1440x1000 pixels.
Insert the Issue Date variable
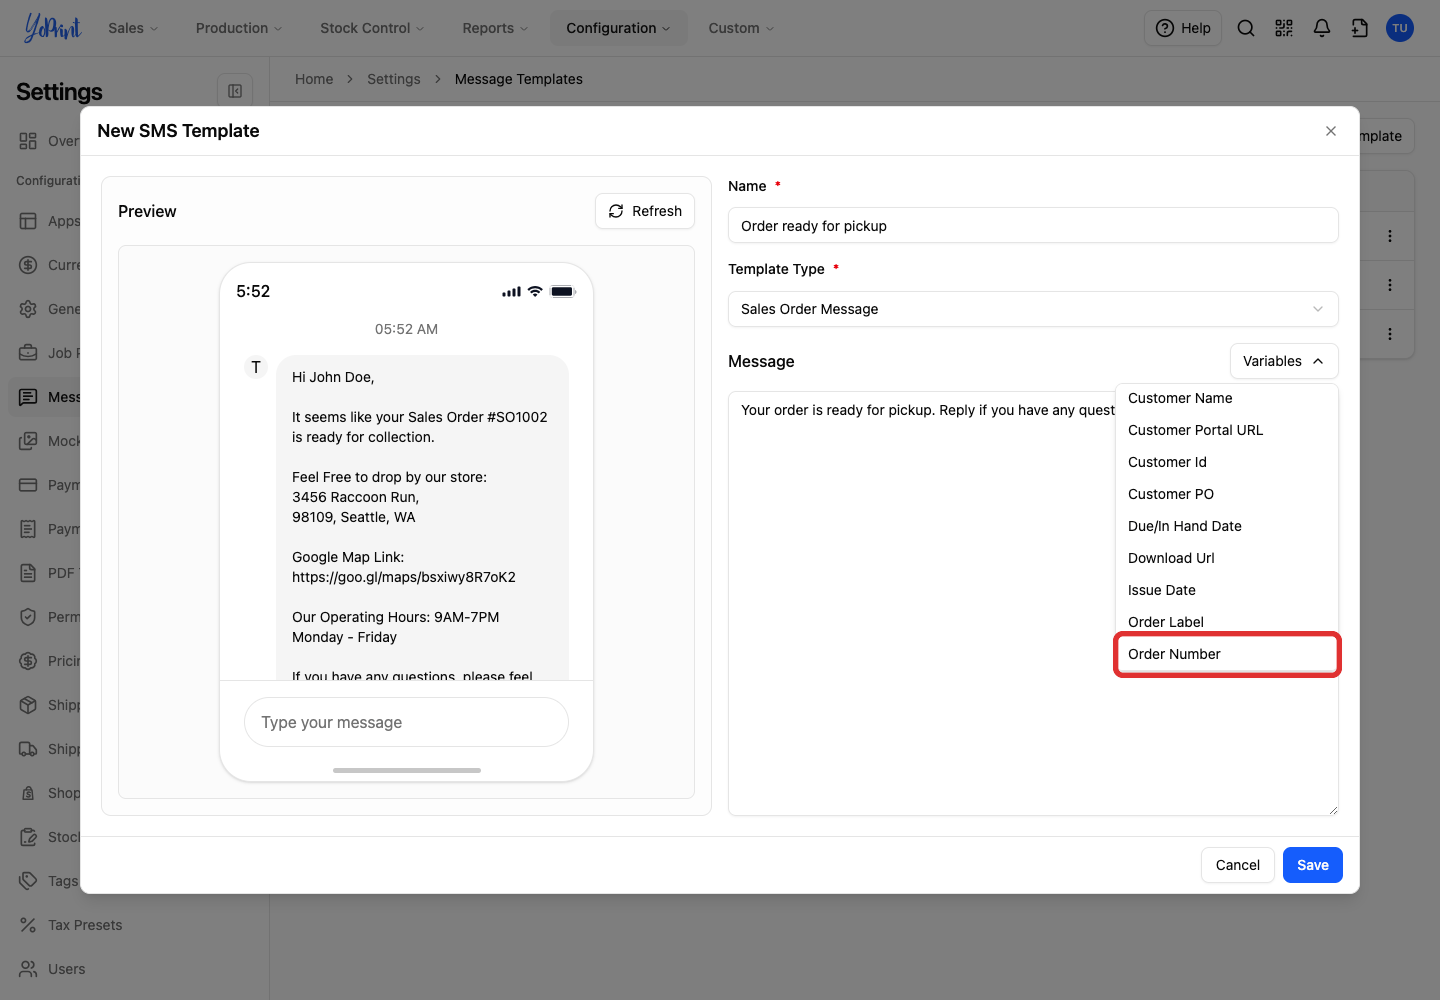[1227, 590]
